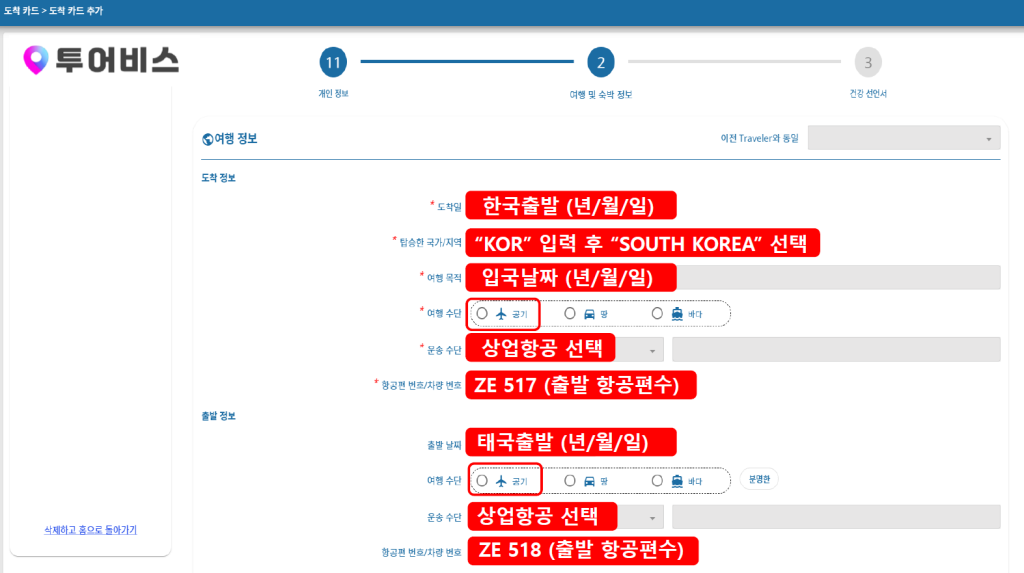
Task: Expand the departure 운송 수단 dropdown arrow
Action: click(x=653, y=517)
